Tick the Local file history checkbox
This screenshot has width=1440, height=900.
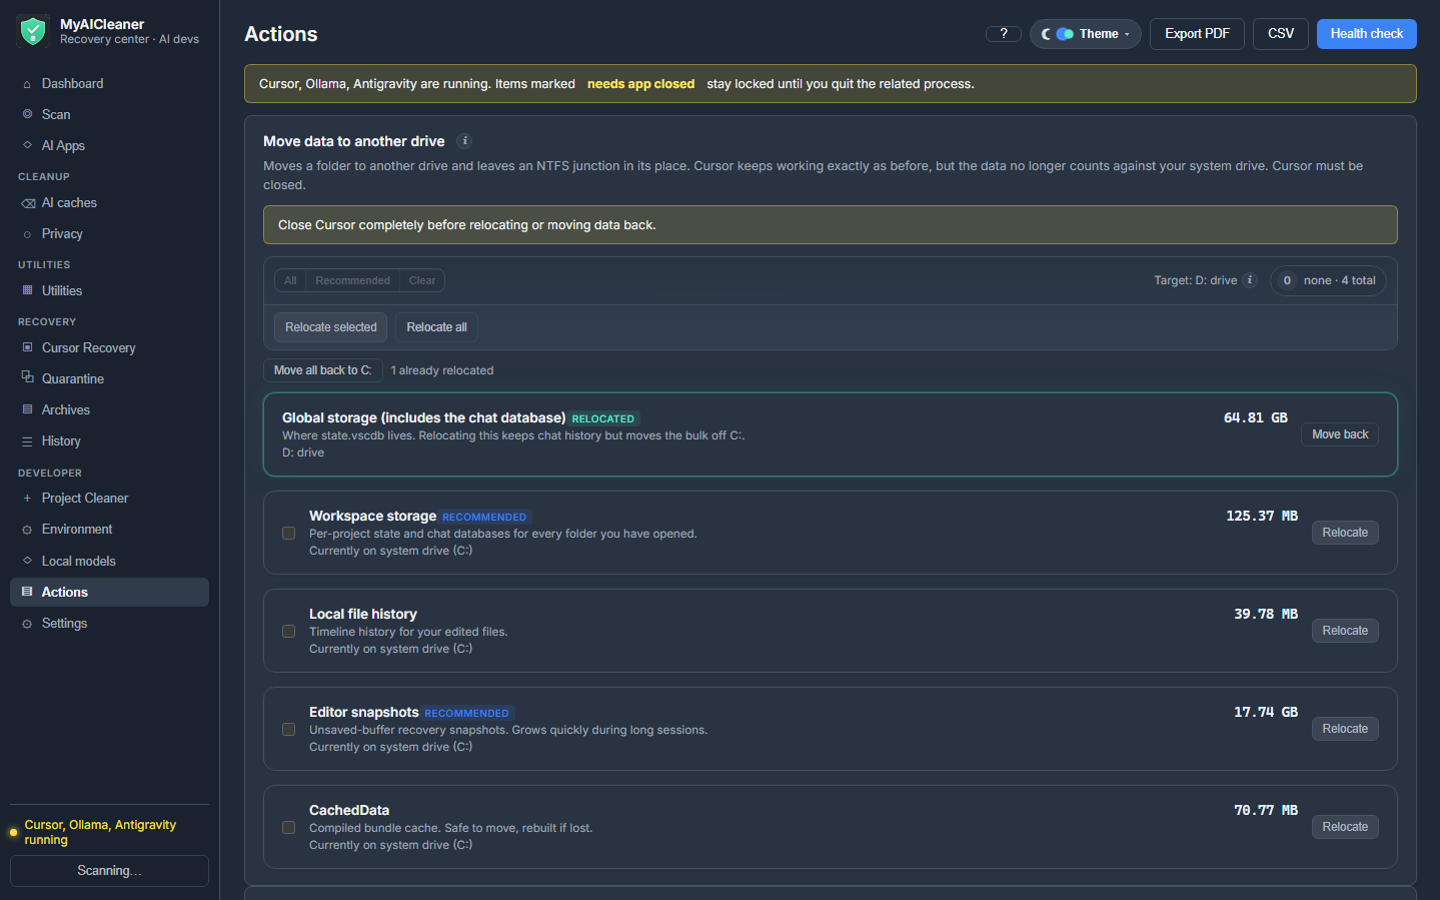click(x=288, y=631)
